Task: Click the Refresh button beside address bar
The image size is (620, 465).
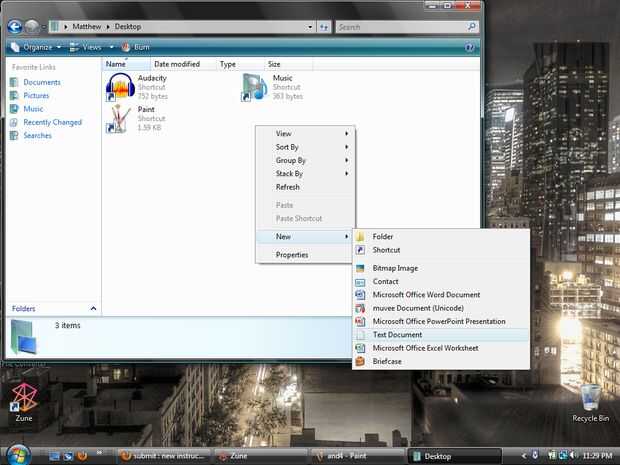Action: 324,27
